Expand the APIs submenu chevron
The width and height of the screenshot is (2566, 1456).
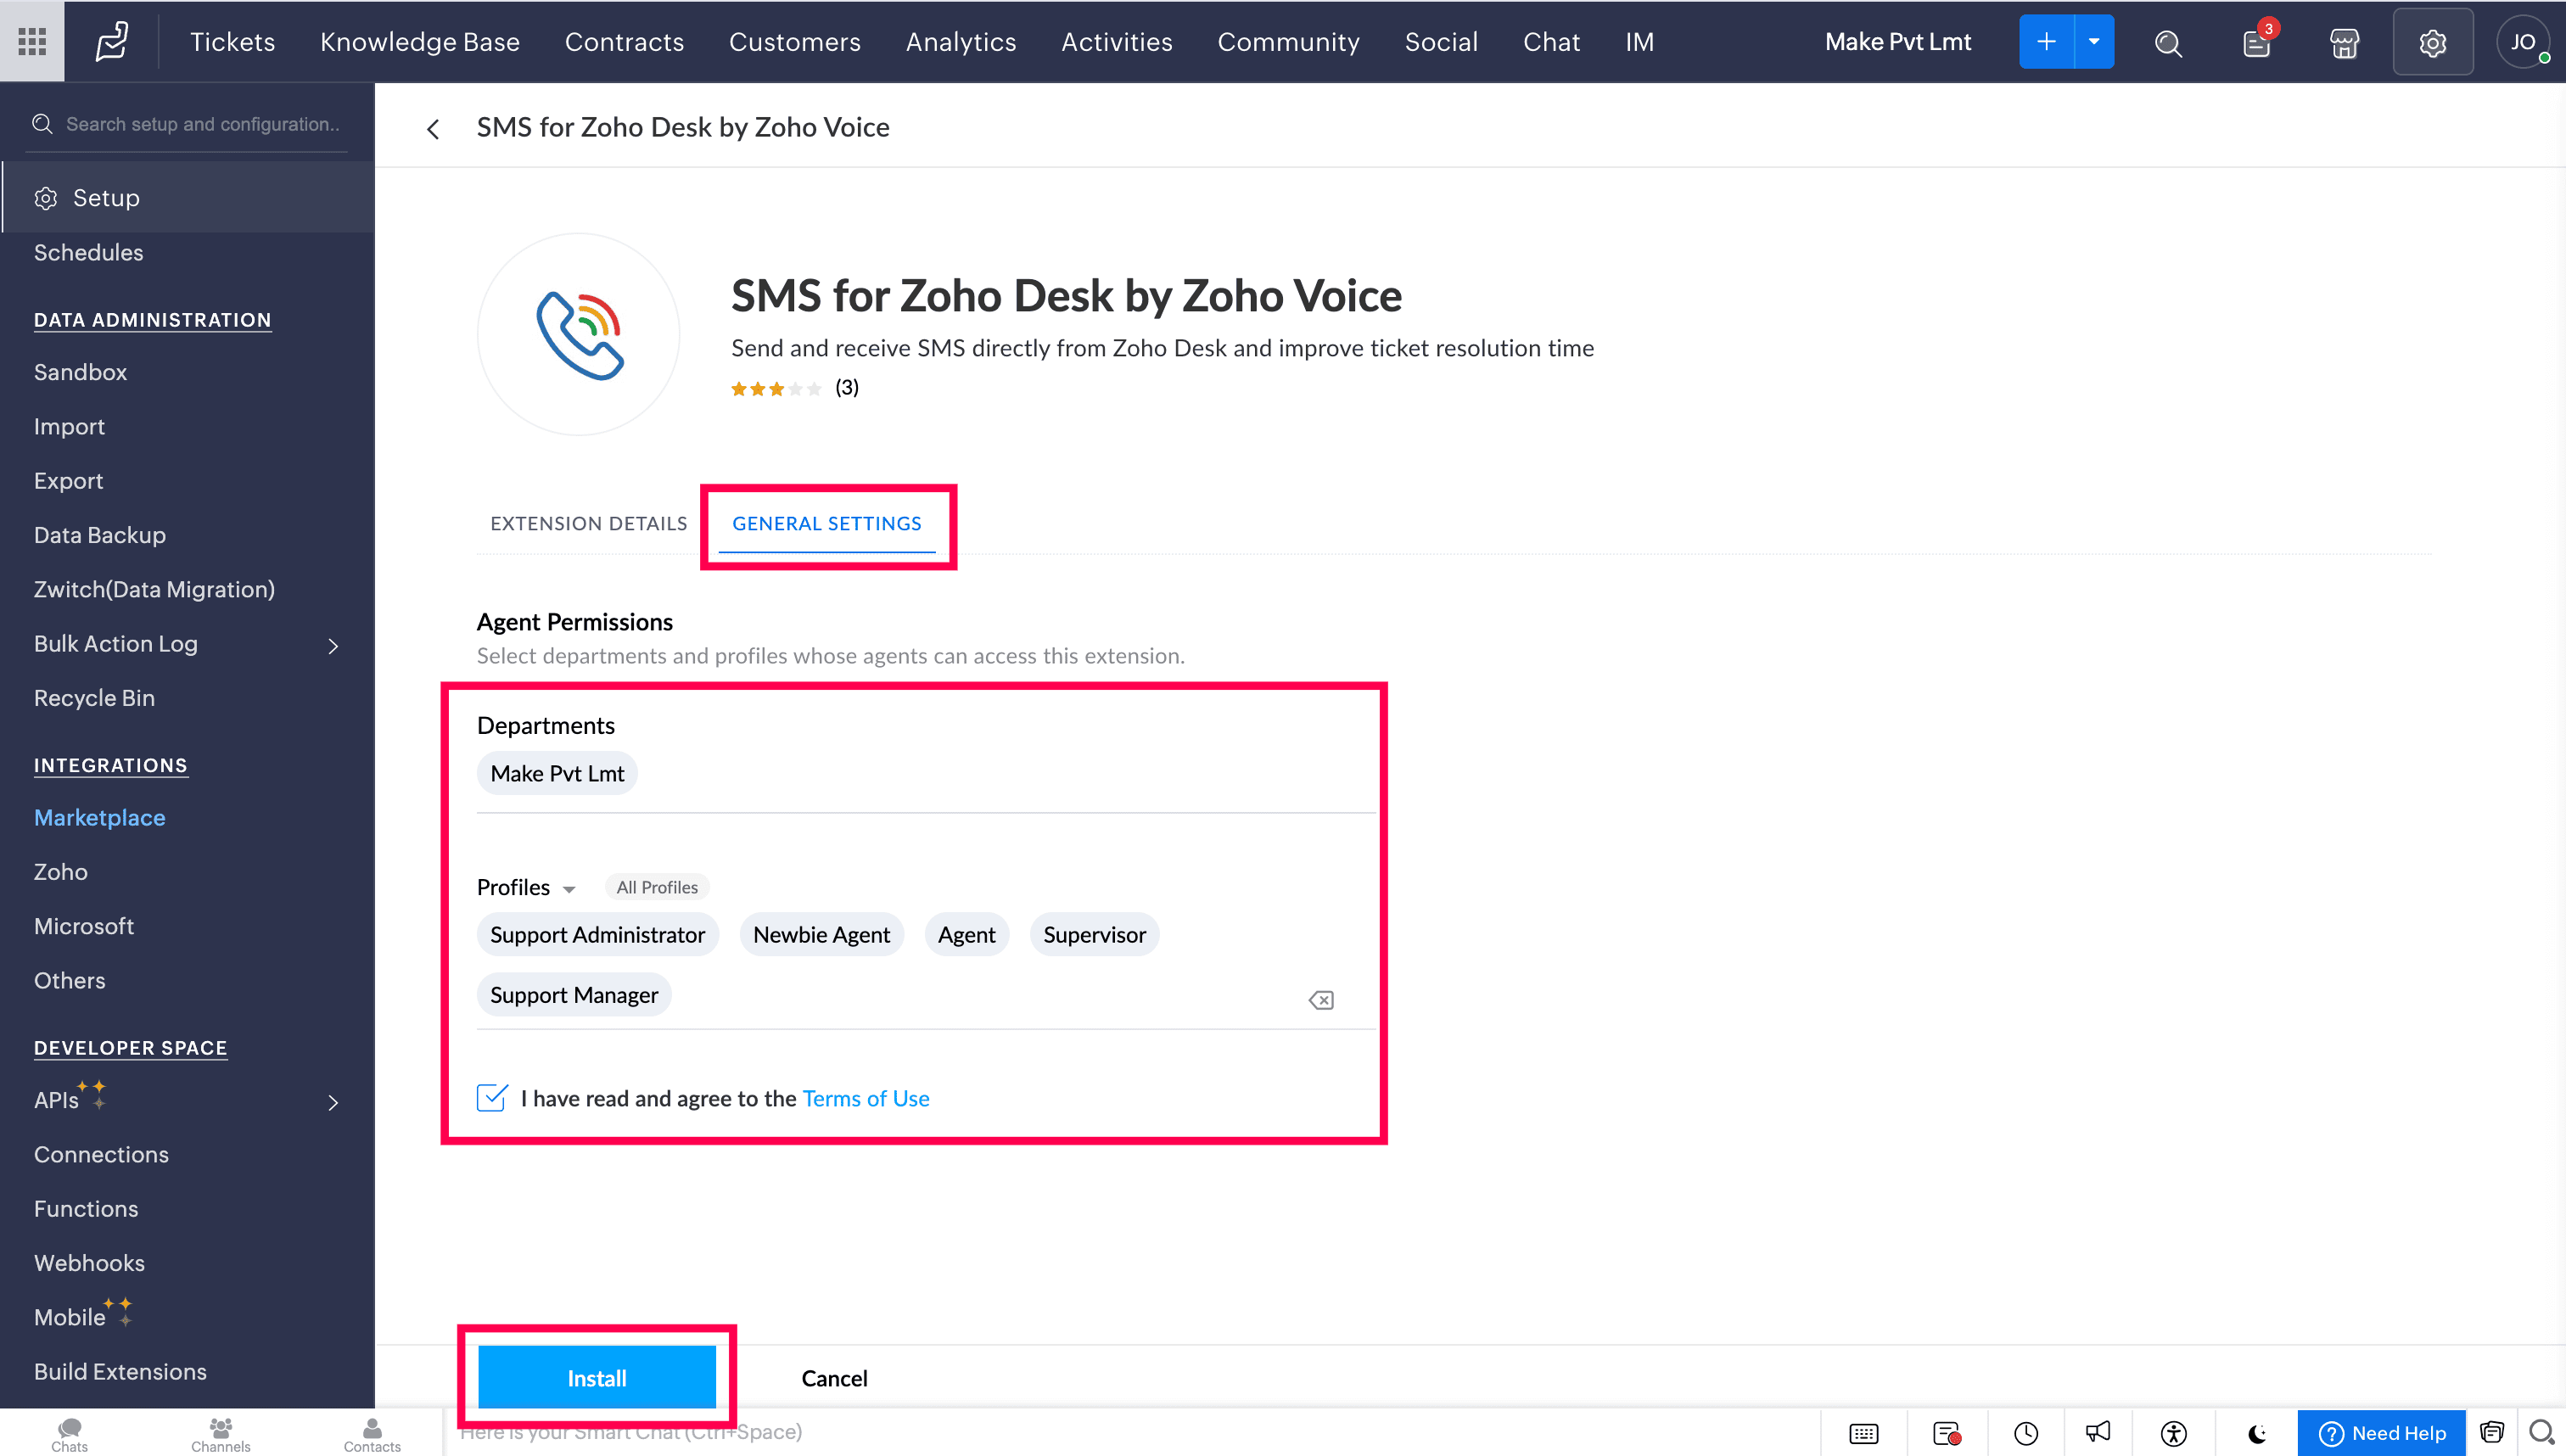333,1102
